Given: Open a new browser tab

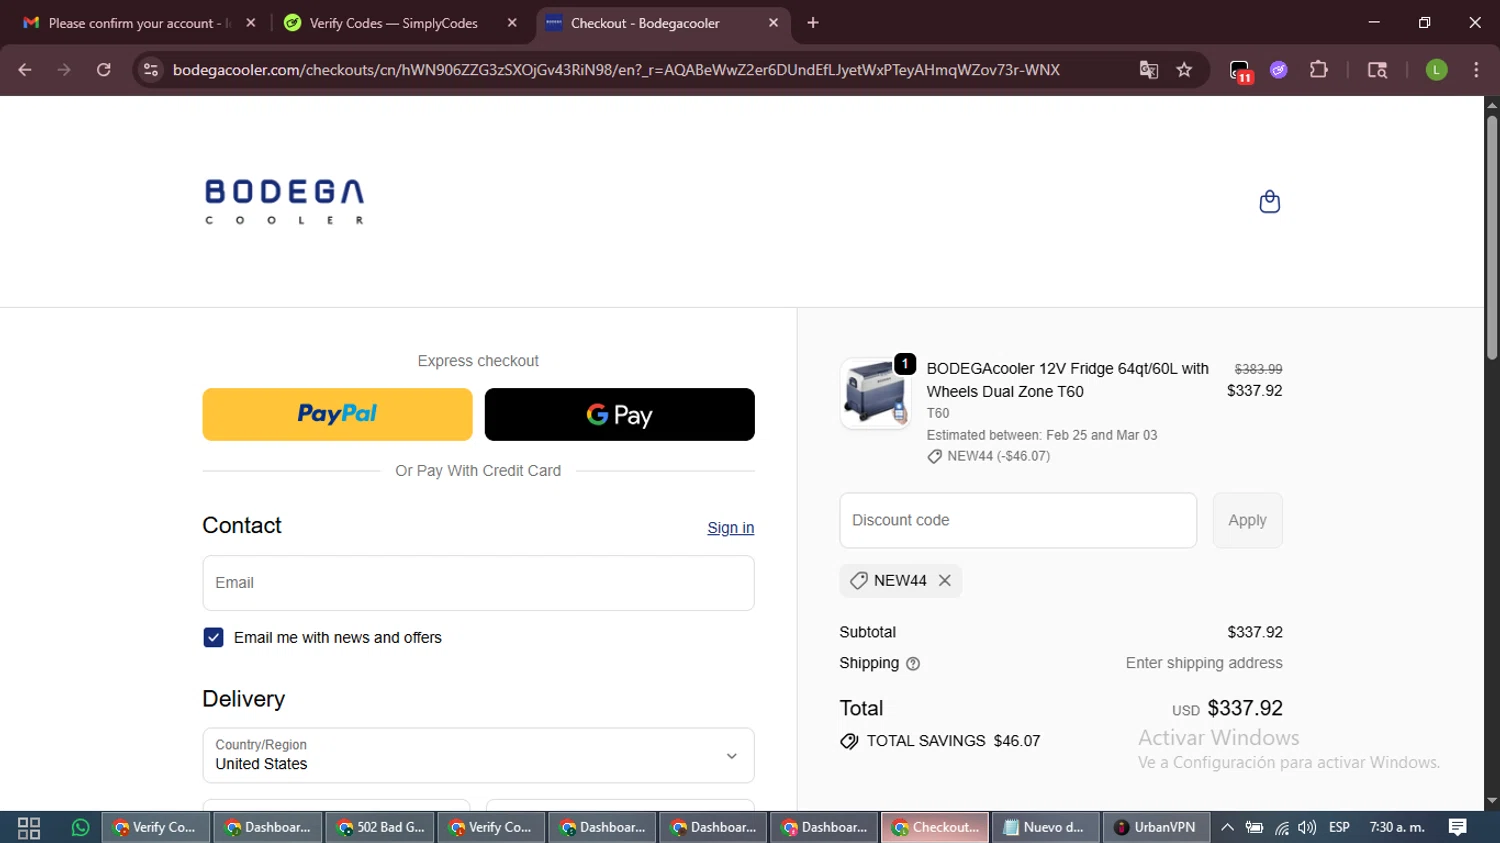Looking at the screenshot, I should click(x=813, y=23).
